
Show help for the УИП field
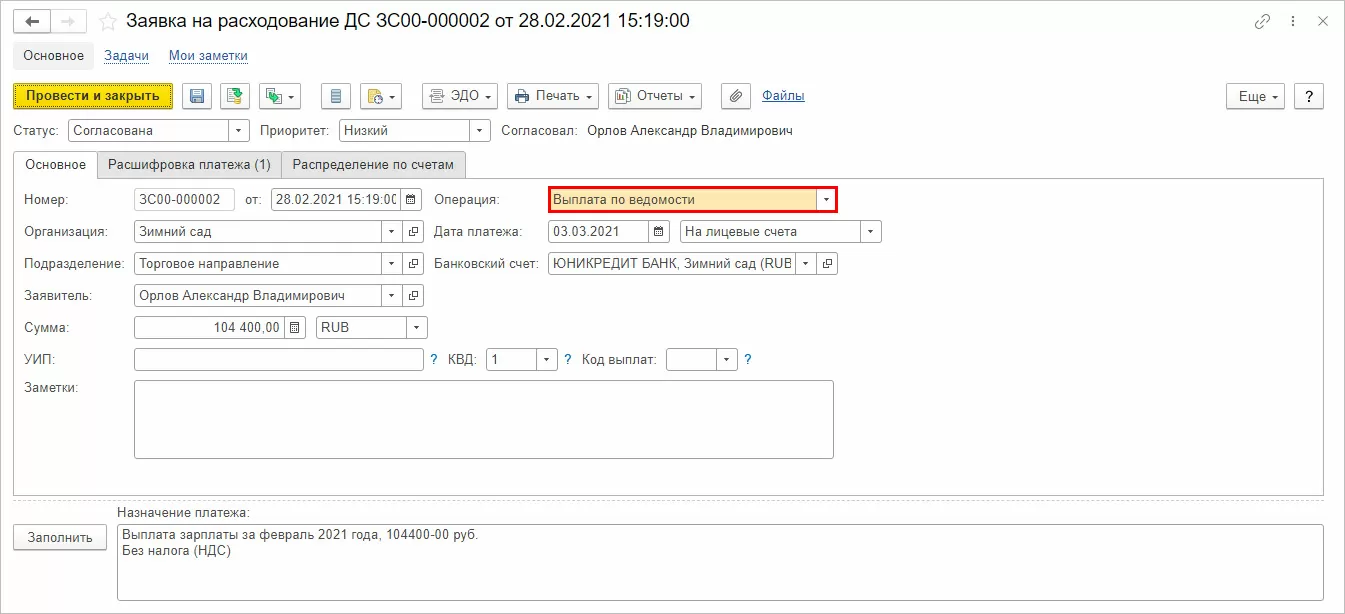tap(434, 359)
